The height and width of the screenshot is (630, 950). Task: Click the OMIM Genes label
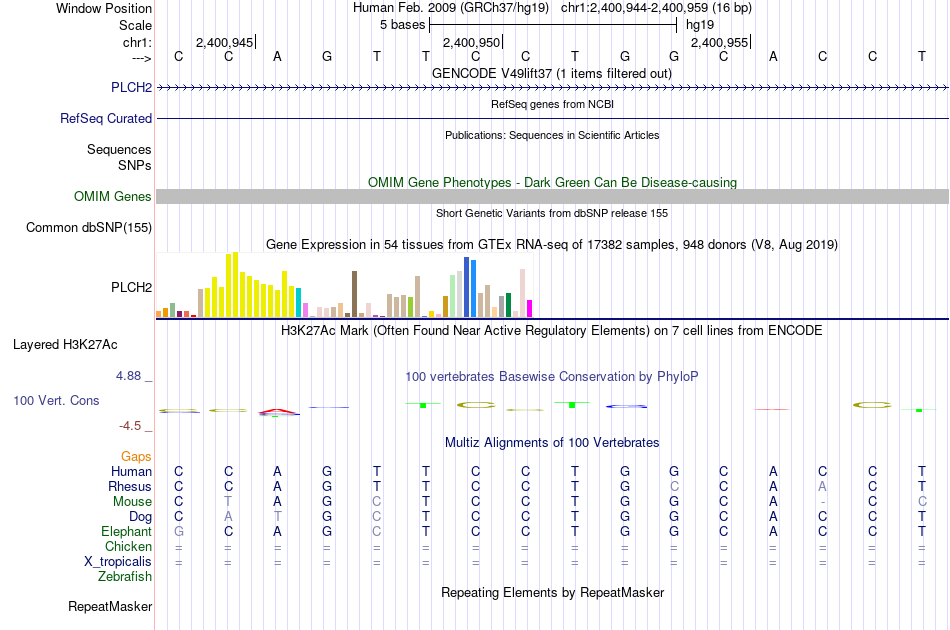tap(112, 196)
